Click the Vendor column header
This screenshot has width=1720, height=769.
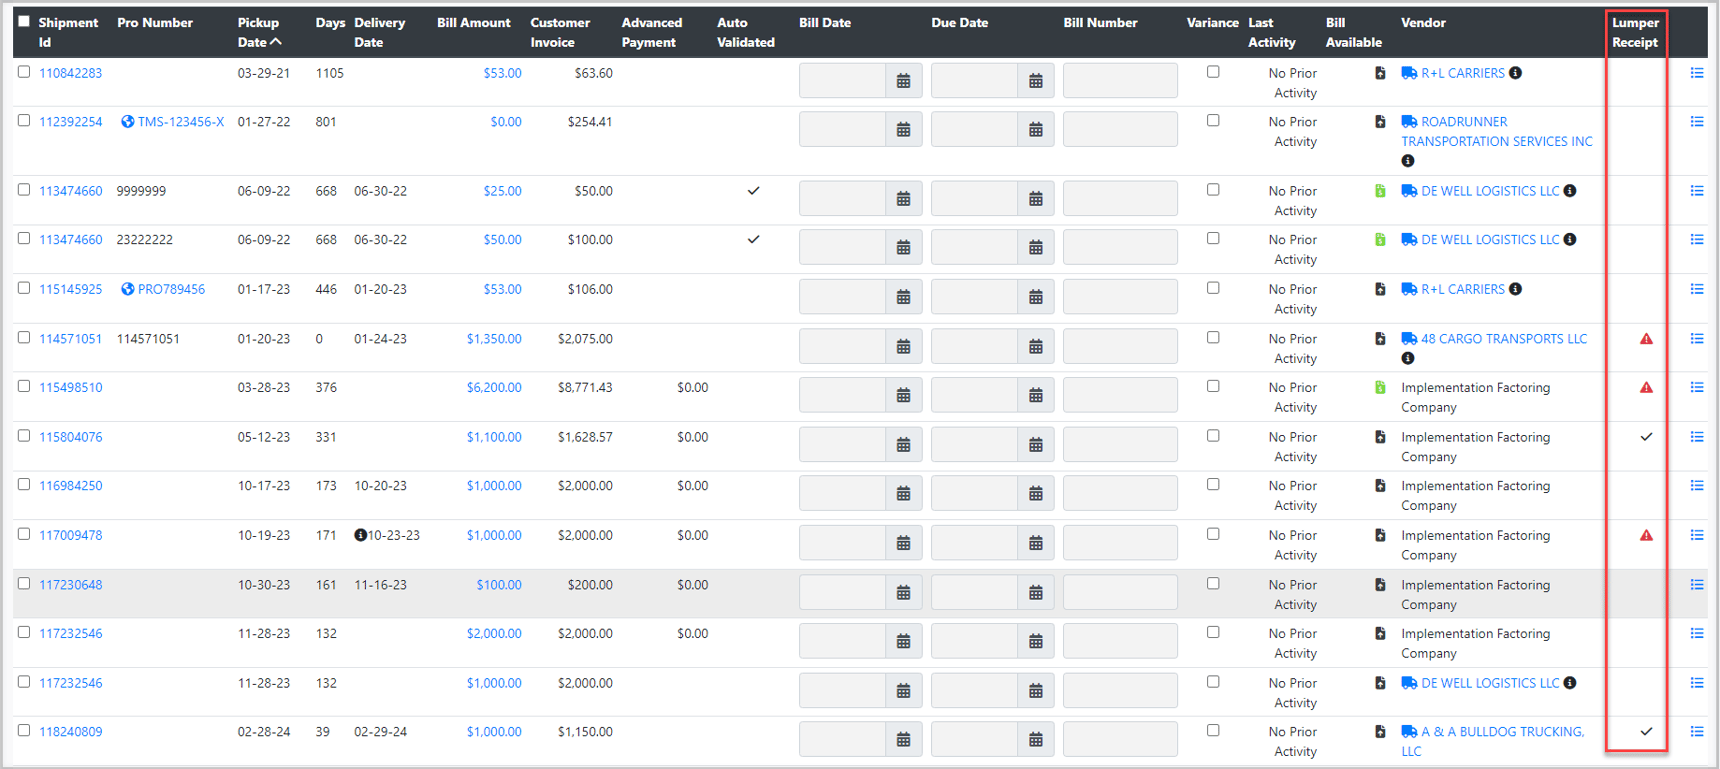[x=1423, y=23]
